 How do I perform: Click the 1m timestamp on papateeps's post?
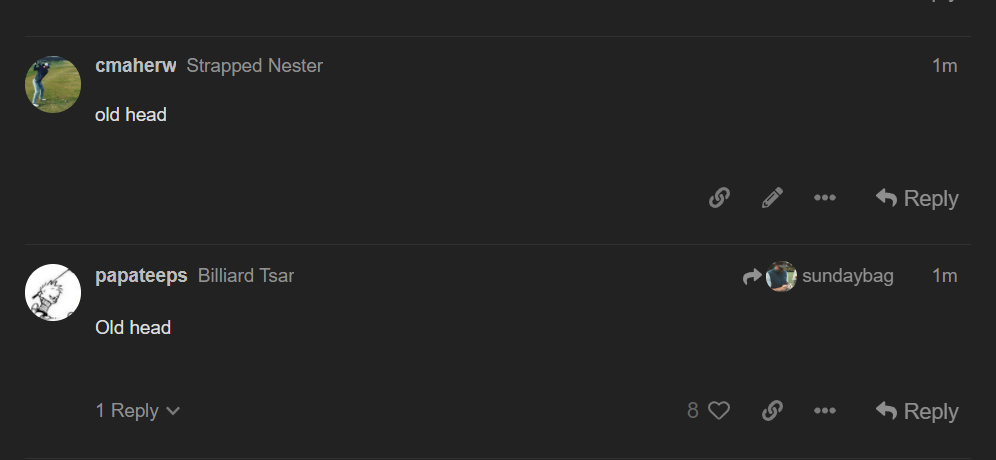pos(945,276)
